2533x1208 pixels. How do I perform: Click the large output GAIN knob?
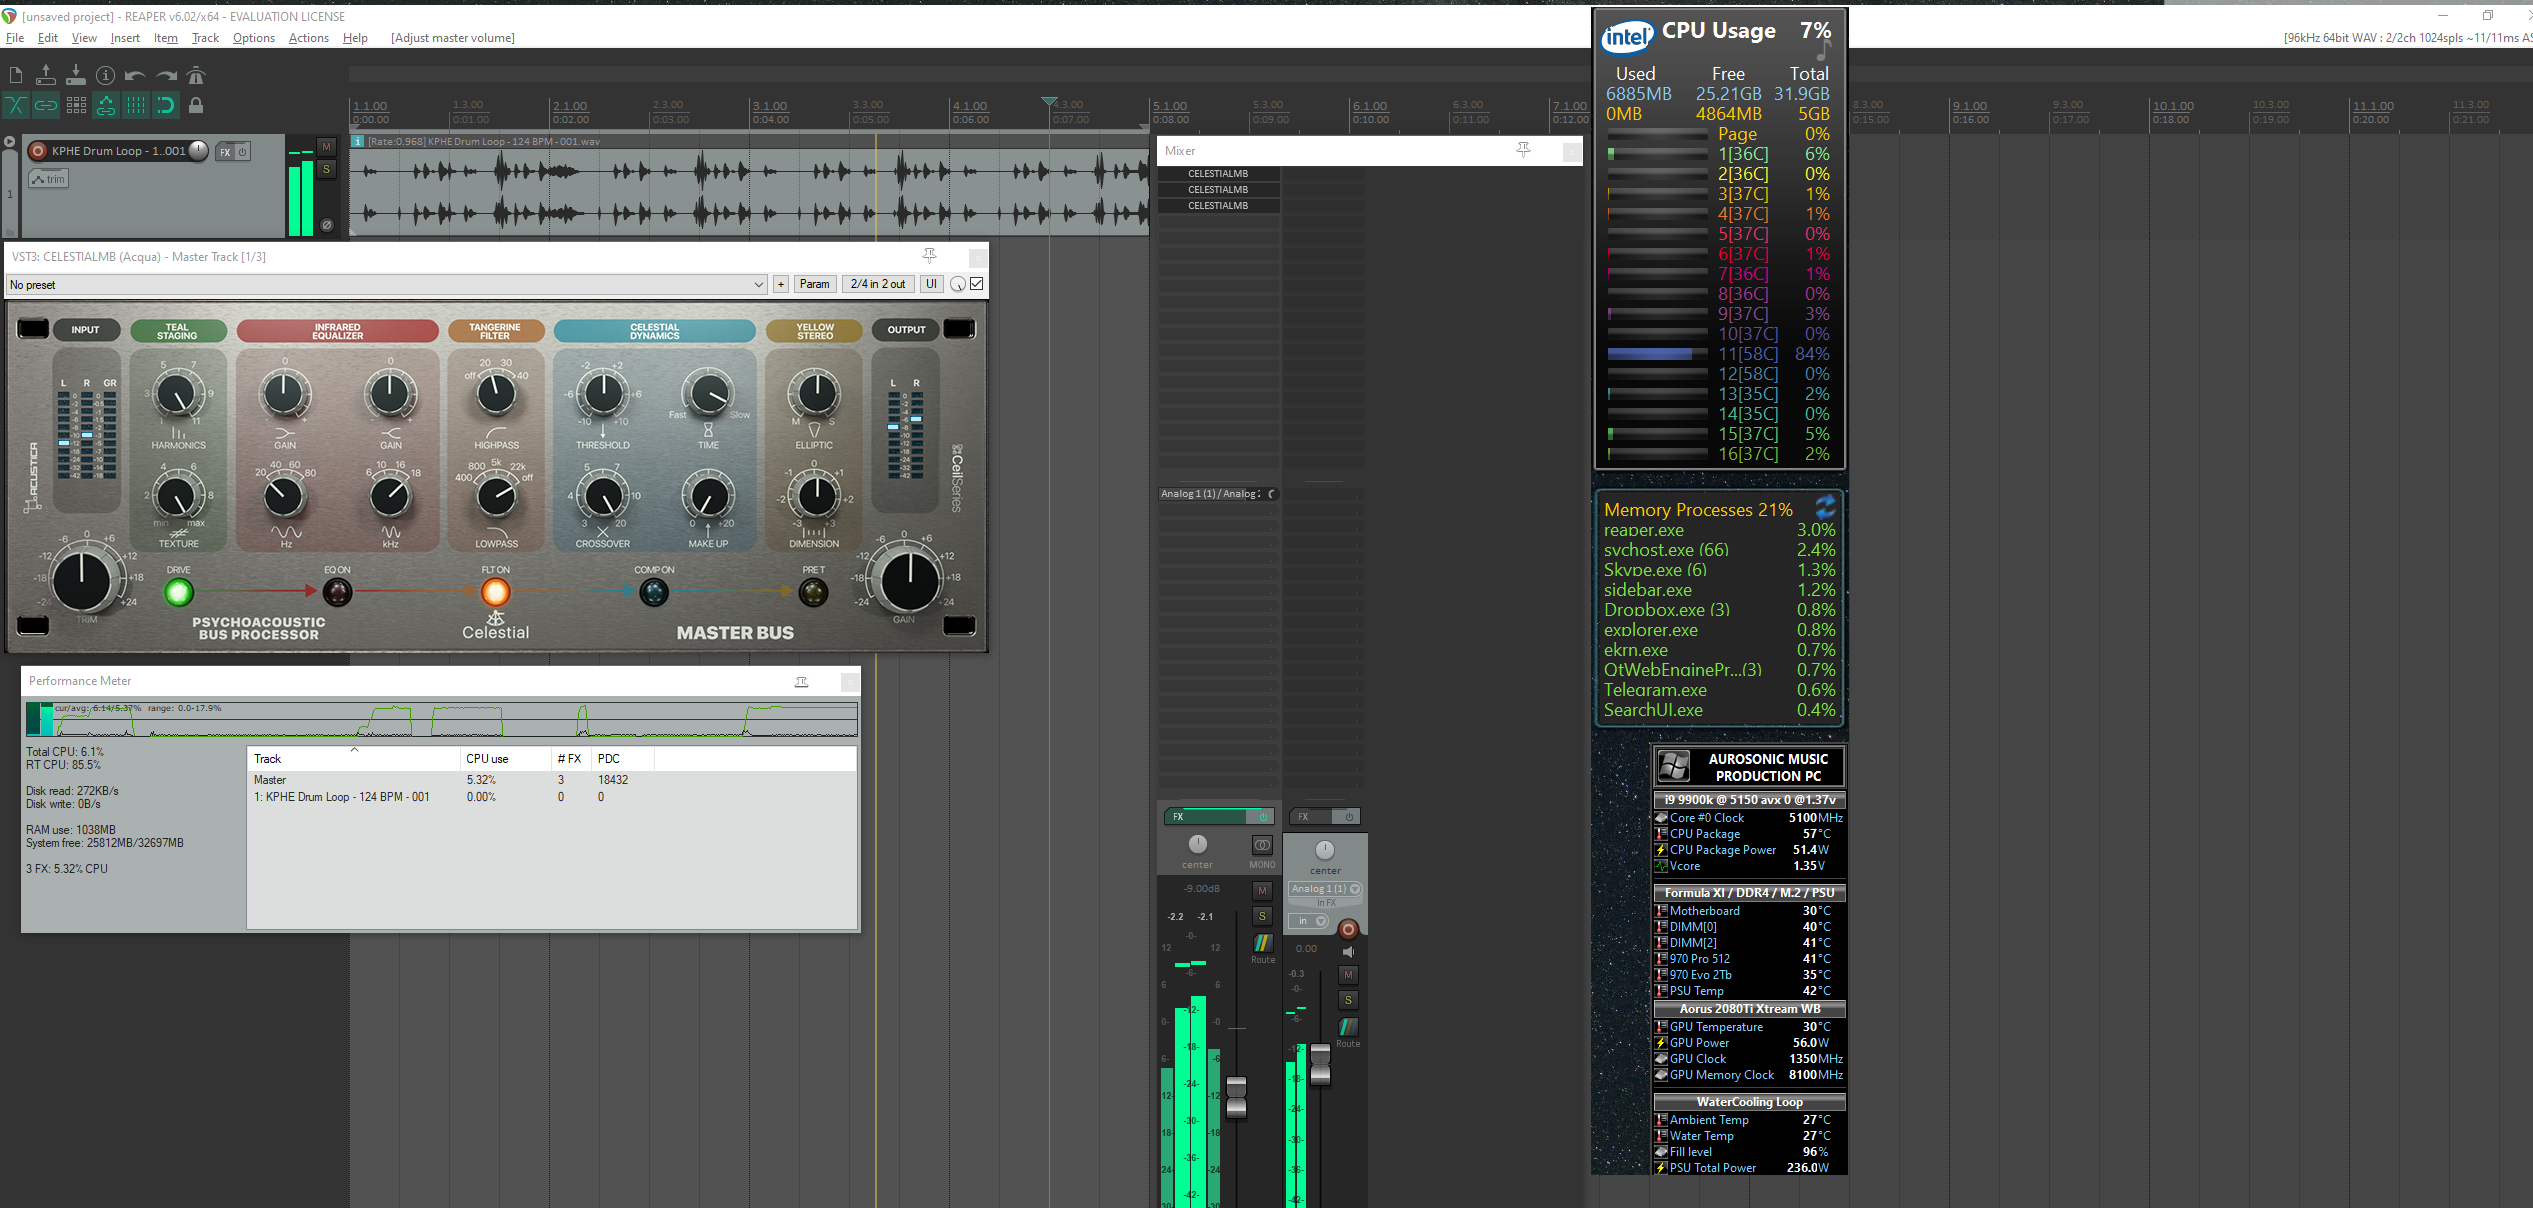pyautogui.click(x=909, y=581)
